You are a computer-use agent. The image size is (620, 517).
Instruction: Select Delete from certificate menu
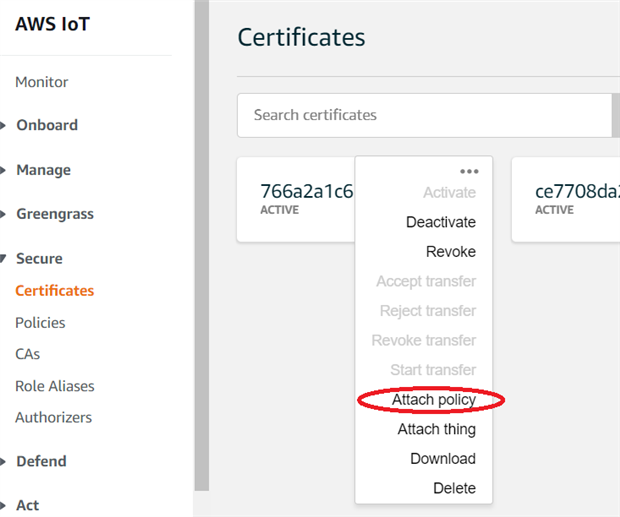click(x=454, y=488)
